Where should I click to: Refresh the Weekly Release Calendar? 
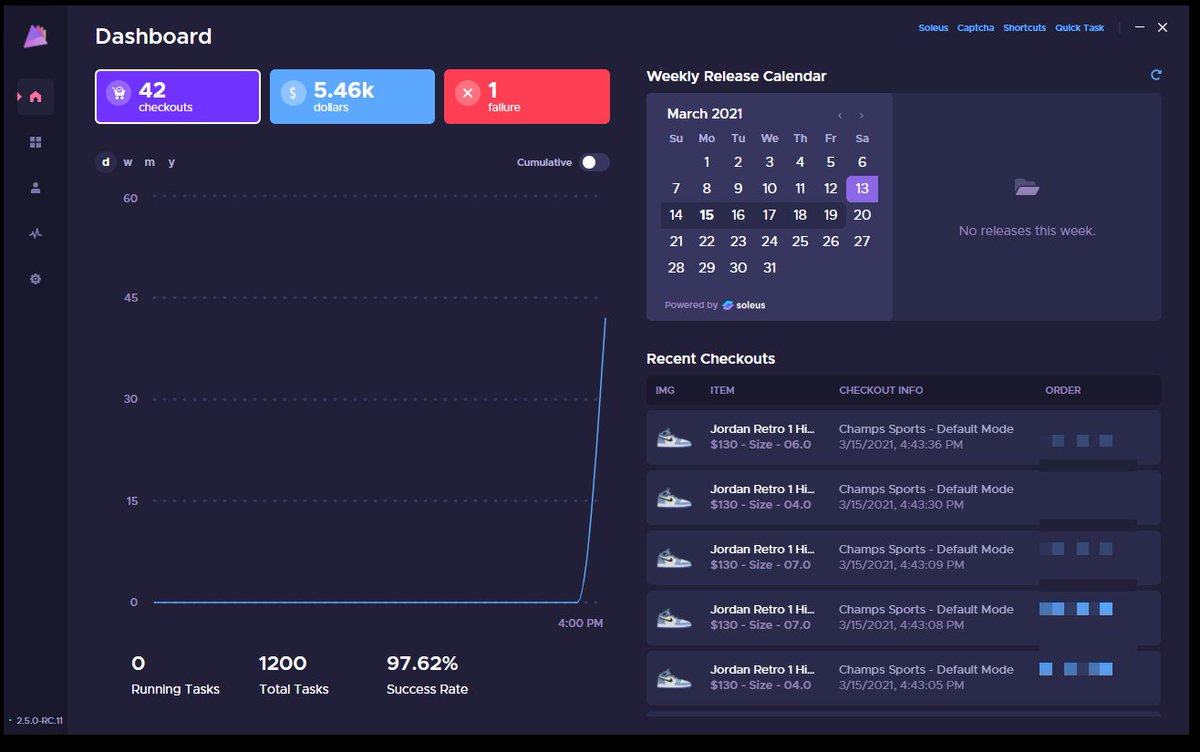tap(1156, 75)
